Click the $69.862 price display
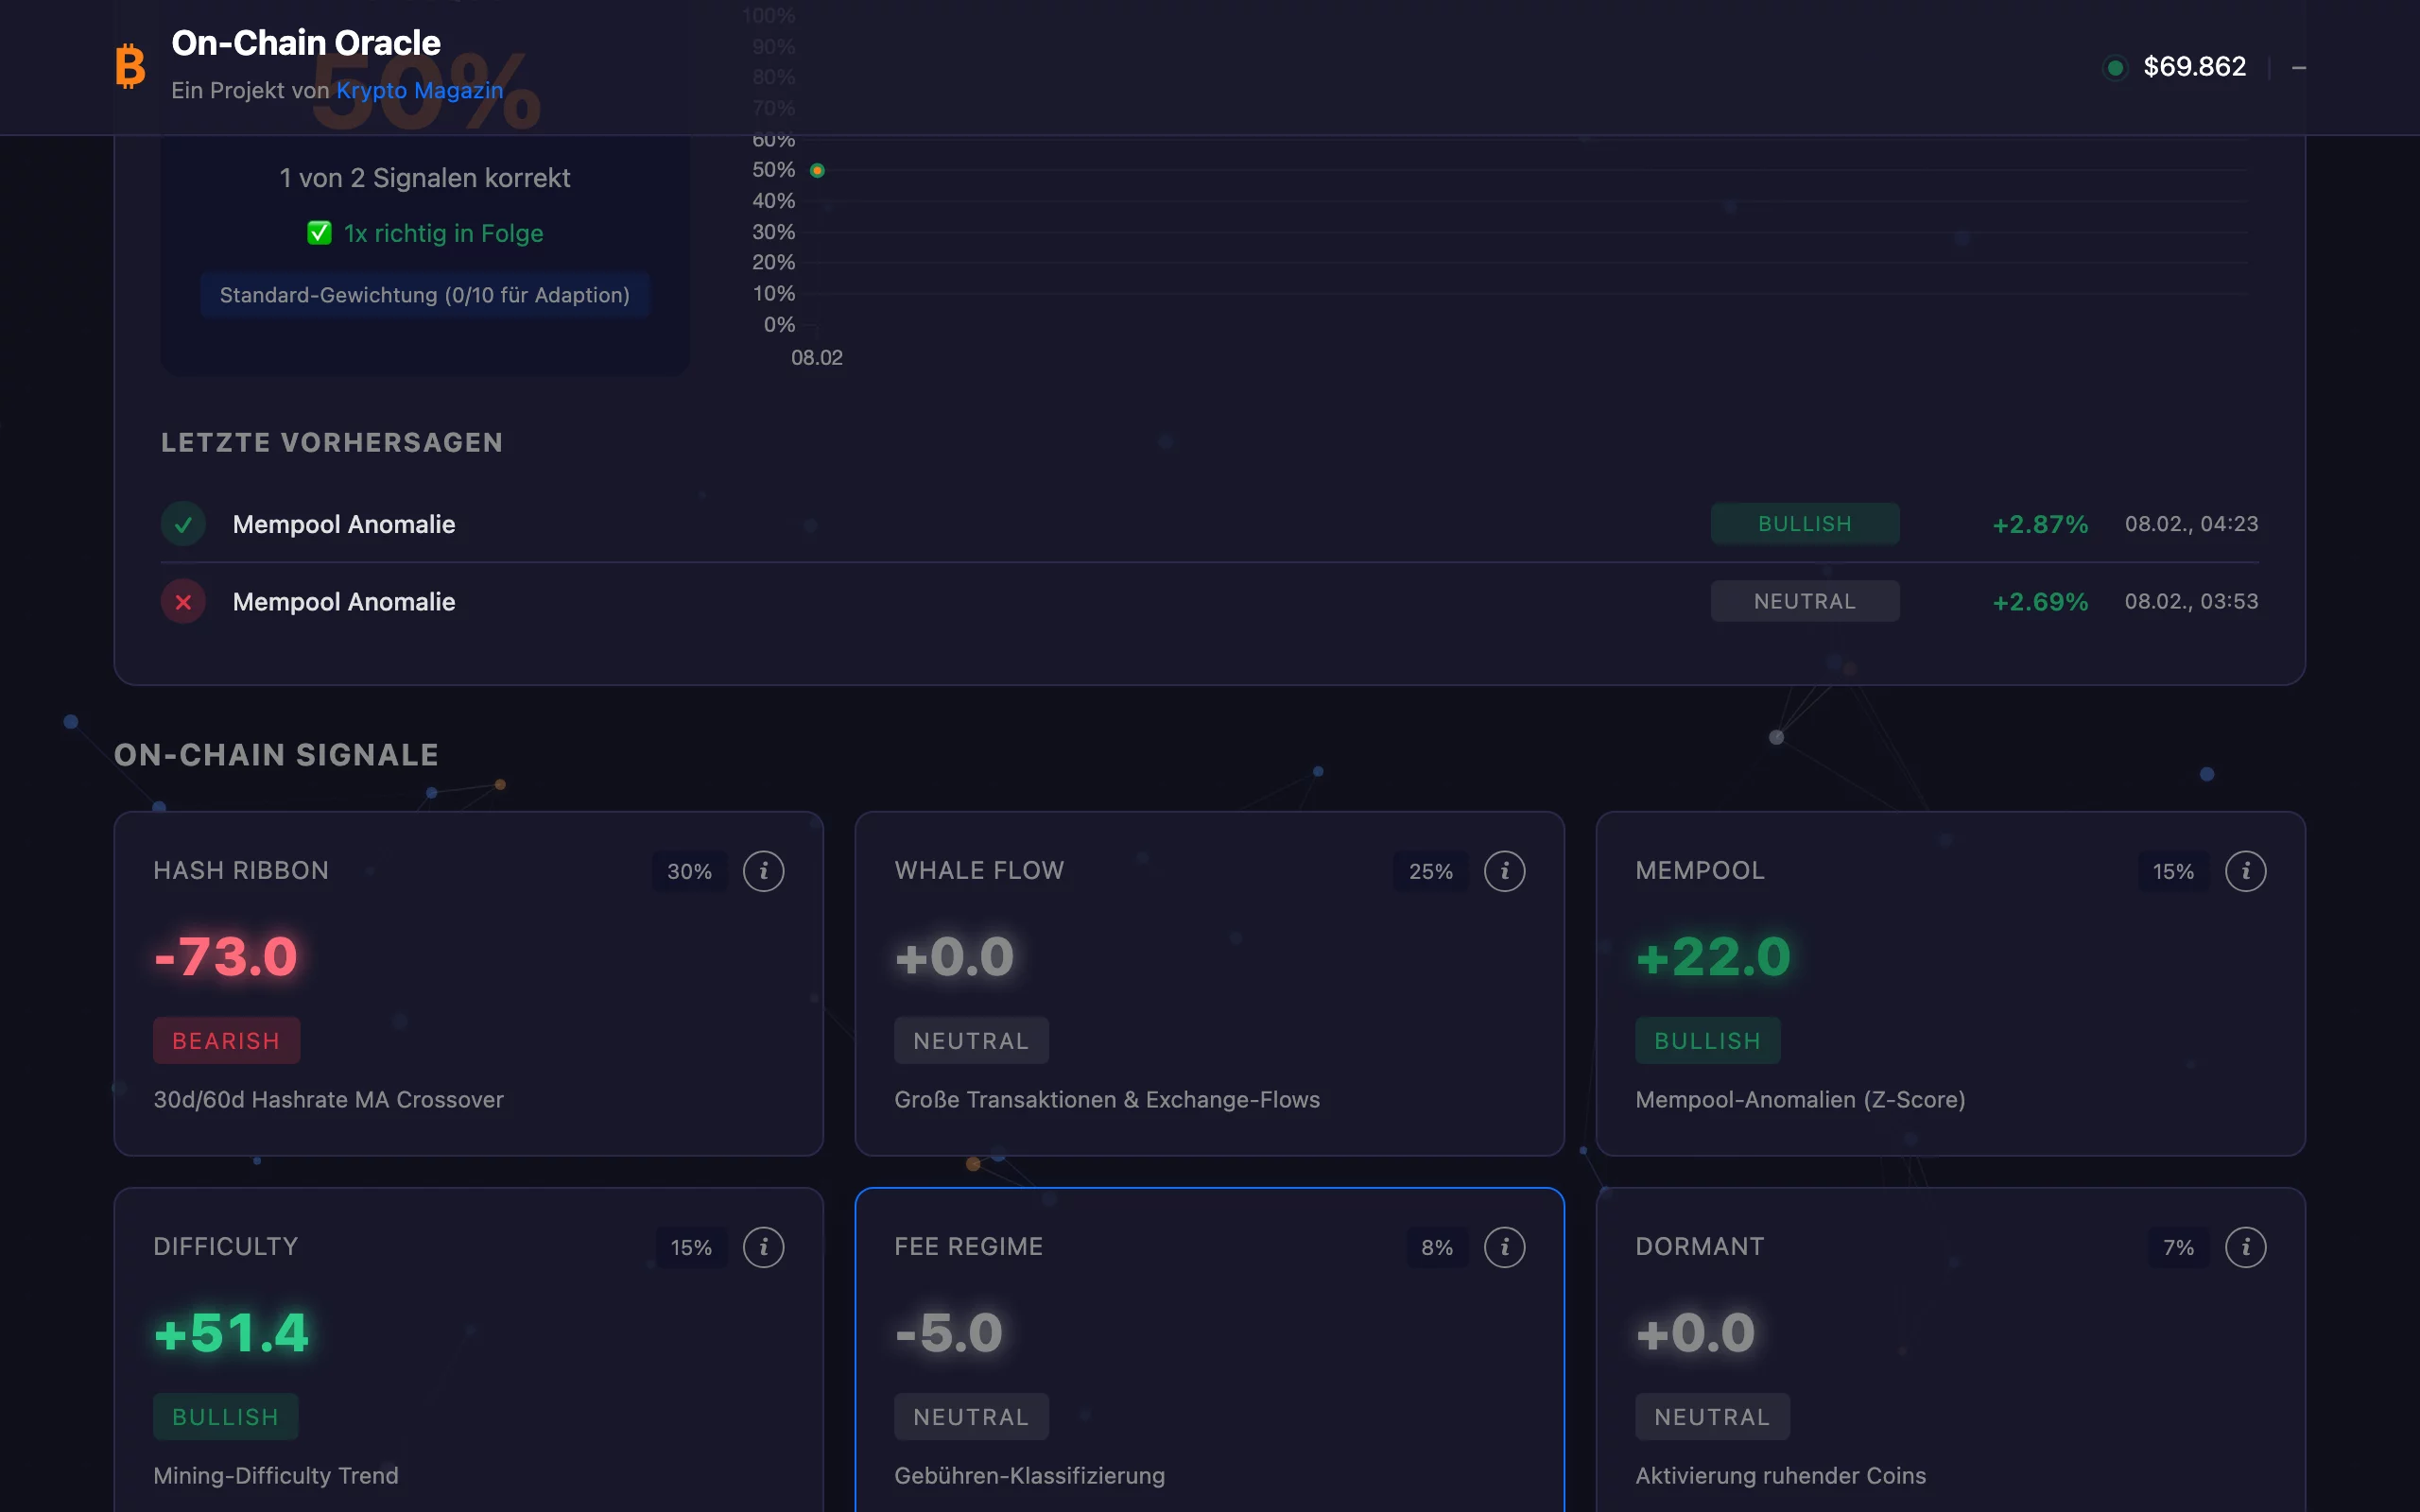This screenshot has height=1512, width=2420. (x=2194, y=67)
